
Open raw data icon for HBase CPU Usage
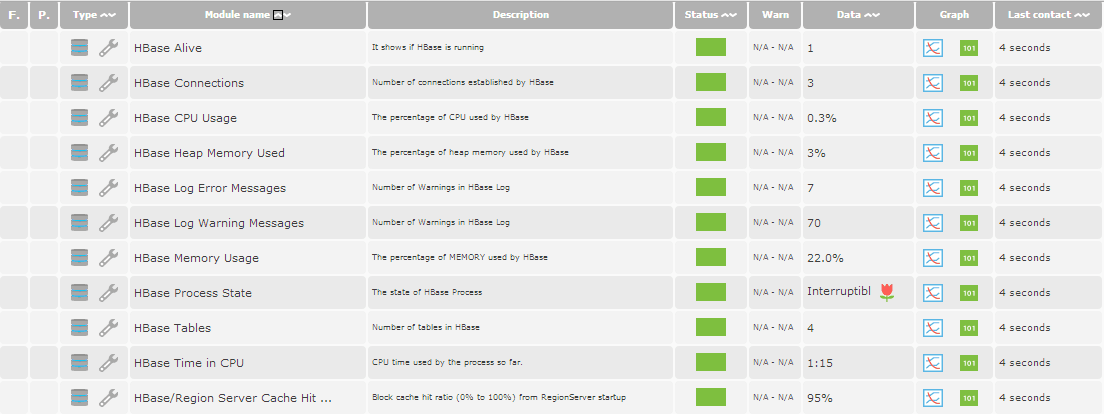point(969,118)
